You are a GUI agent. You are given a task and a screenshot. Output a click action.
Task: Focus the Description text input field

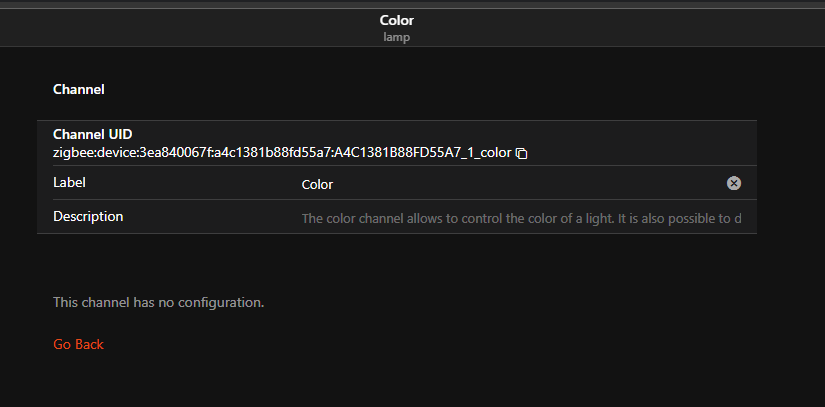(521, 218)
